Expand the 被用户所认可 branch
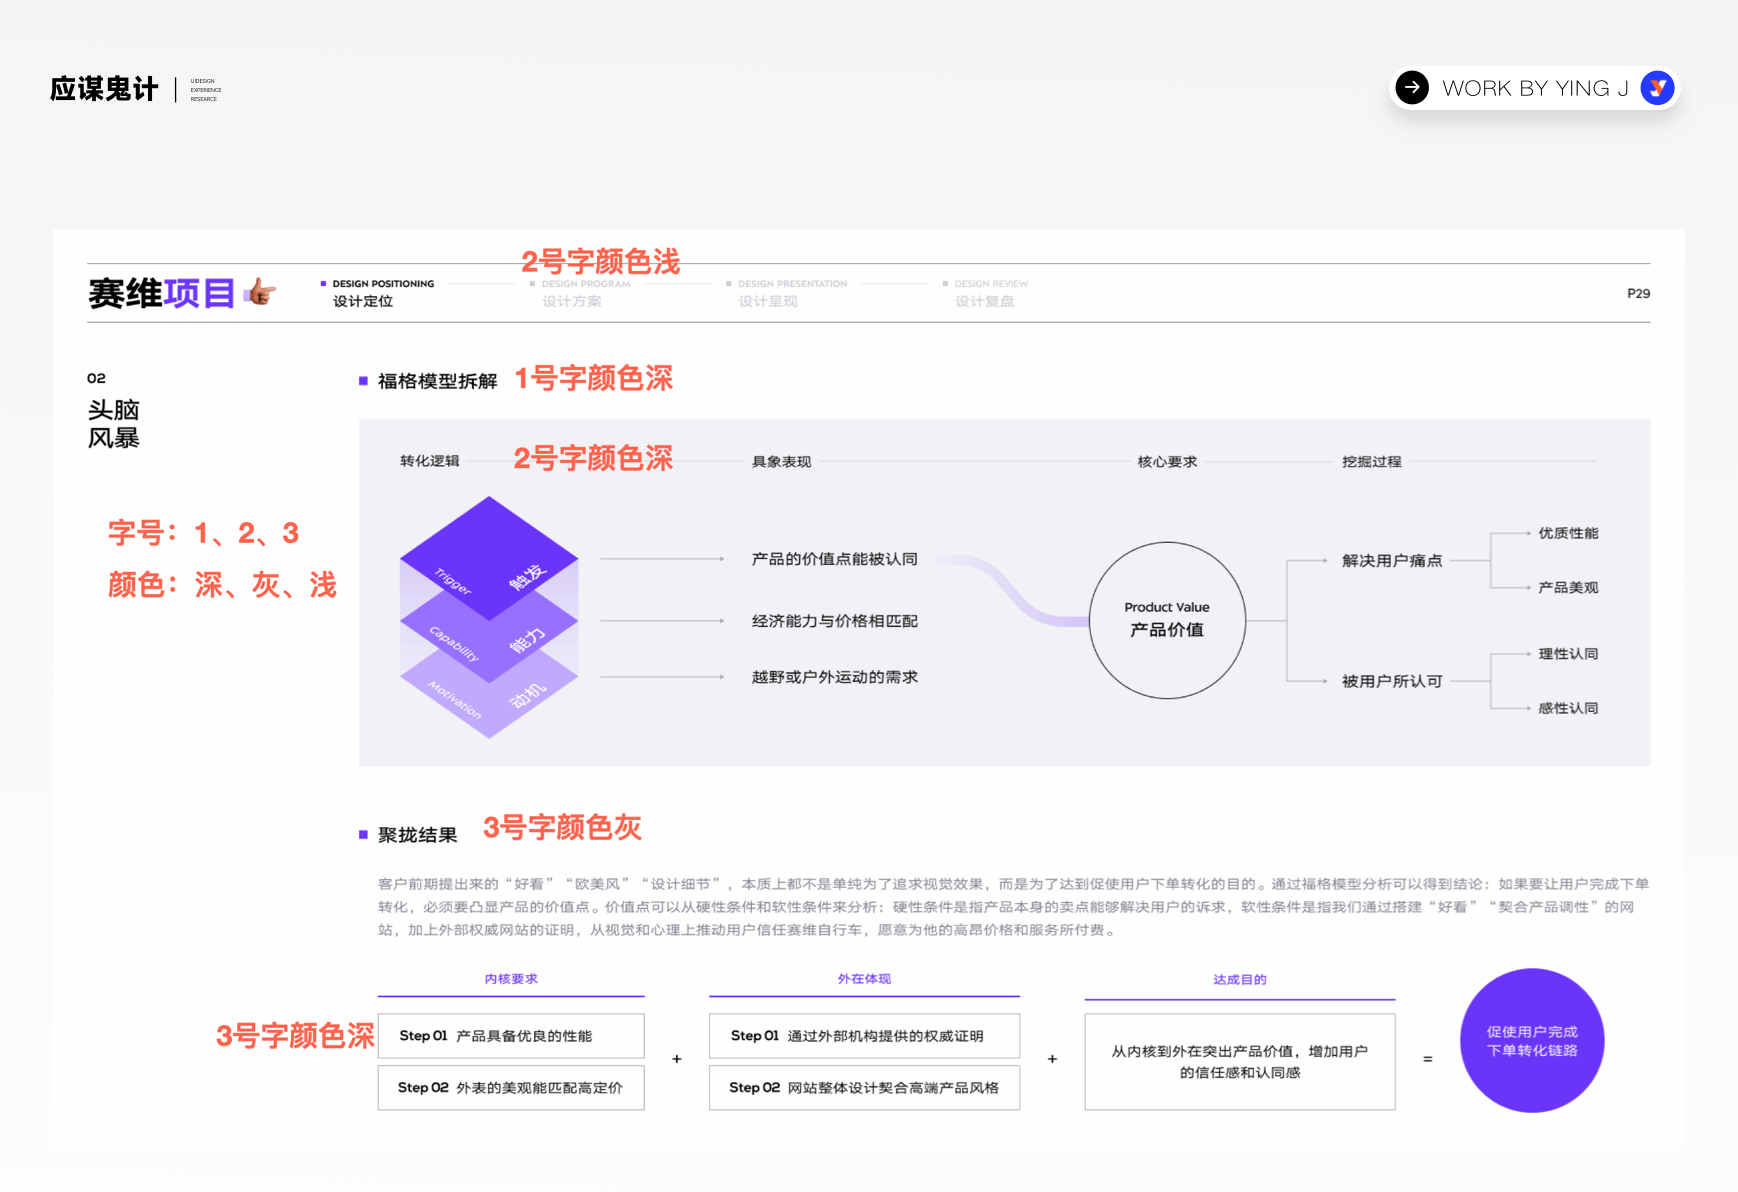 (x=1393, y=680)
